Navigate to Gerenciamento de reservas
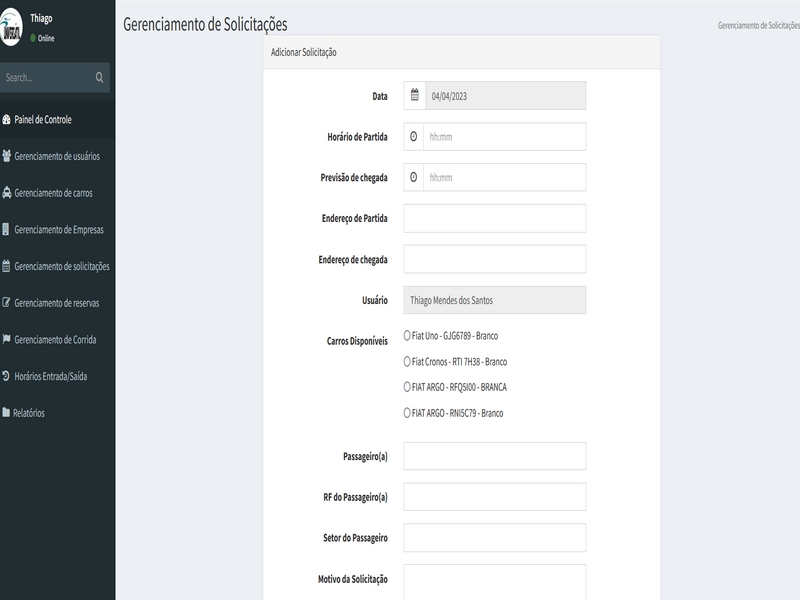The height and width of the screenshot is (600, 800). 56,303
